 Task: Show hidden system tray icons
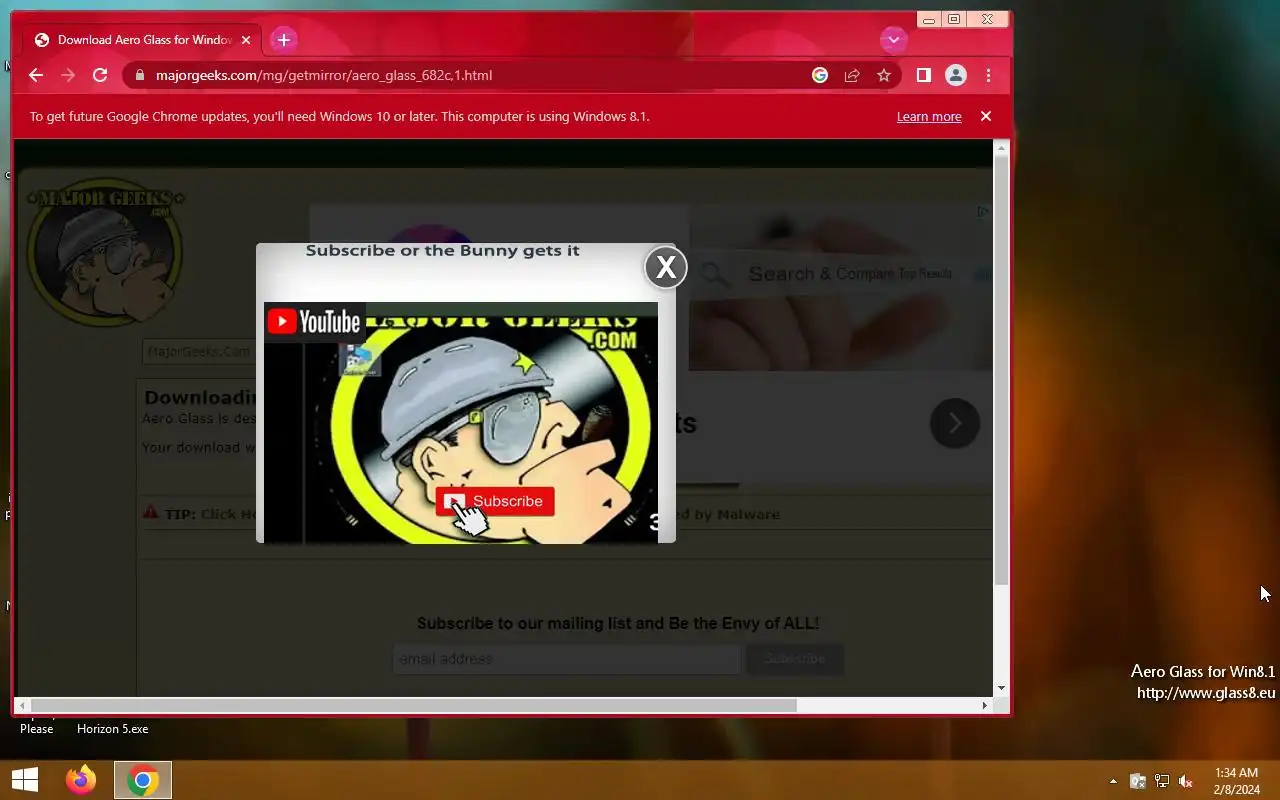[x=1113, y=781]
